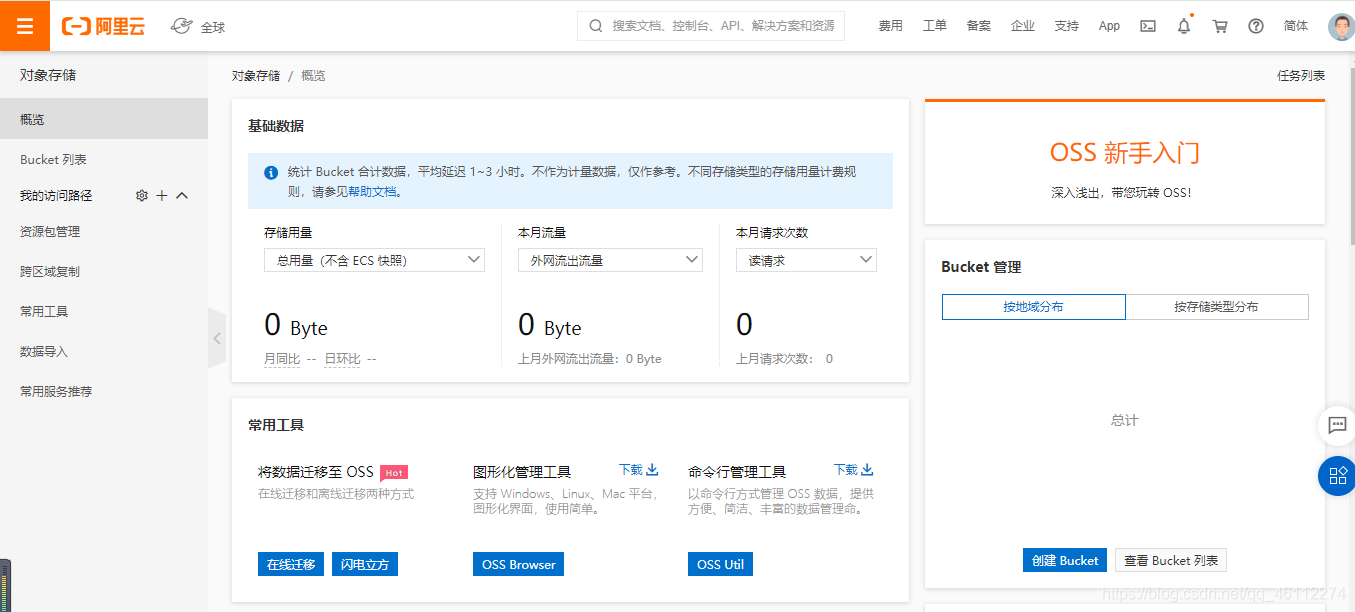
Task: Collapse the left sidebar panel handle
Action: pyautogui.click(x=217, y=338)
